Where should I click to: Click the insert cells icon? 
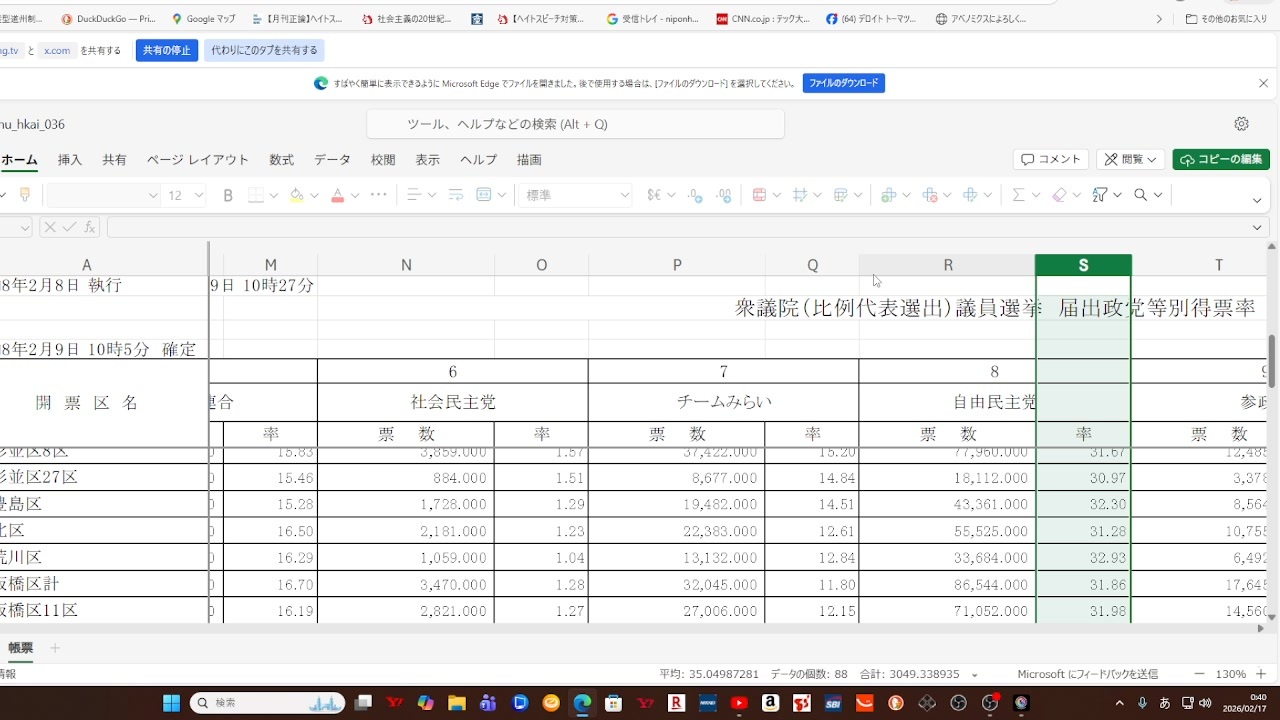pos(888,195)
